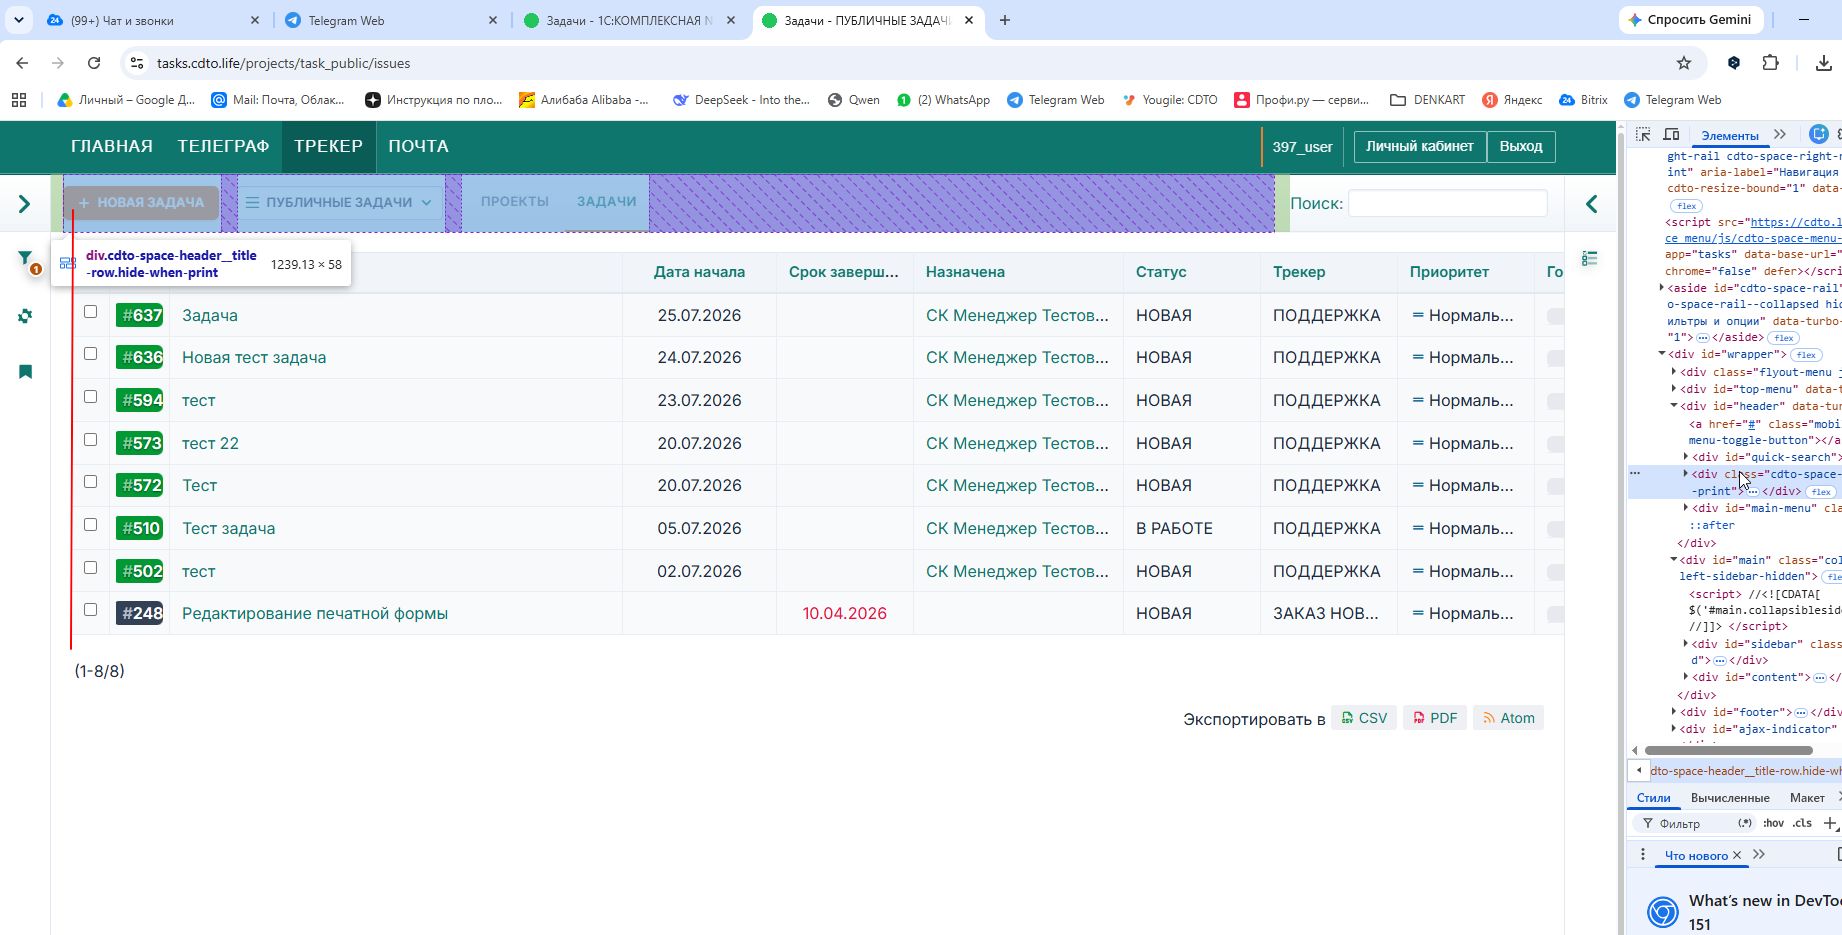This screenshot has width=1842, height=935.
Task: Open the DevTools drawer three-dot menu
Action: point(1642,855)
